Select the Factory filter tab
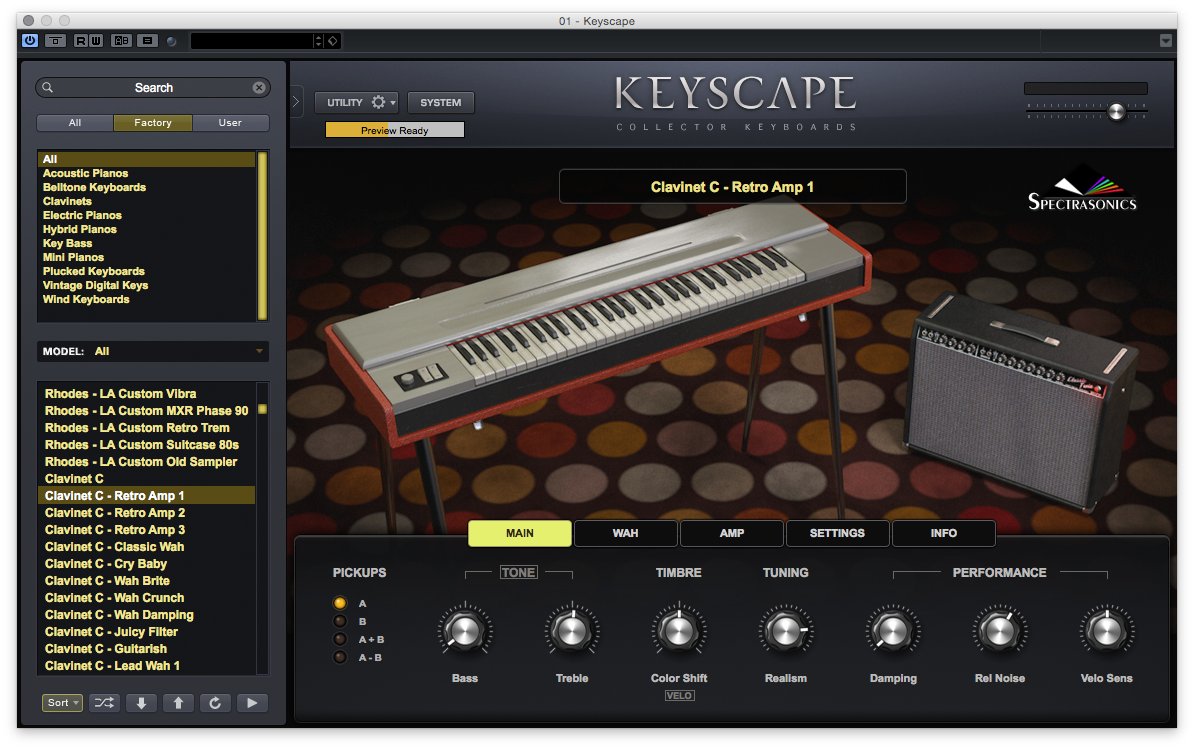 (x=153, y=123)
